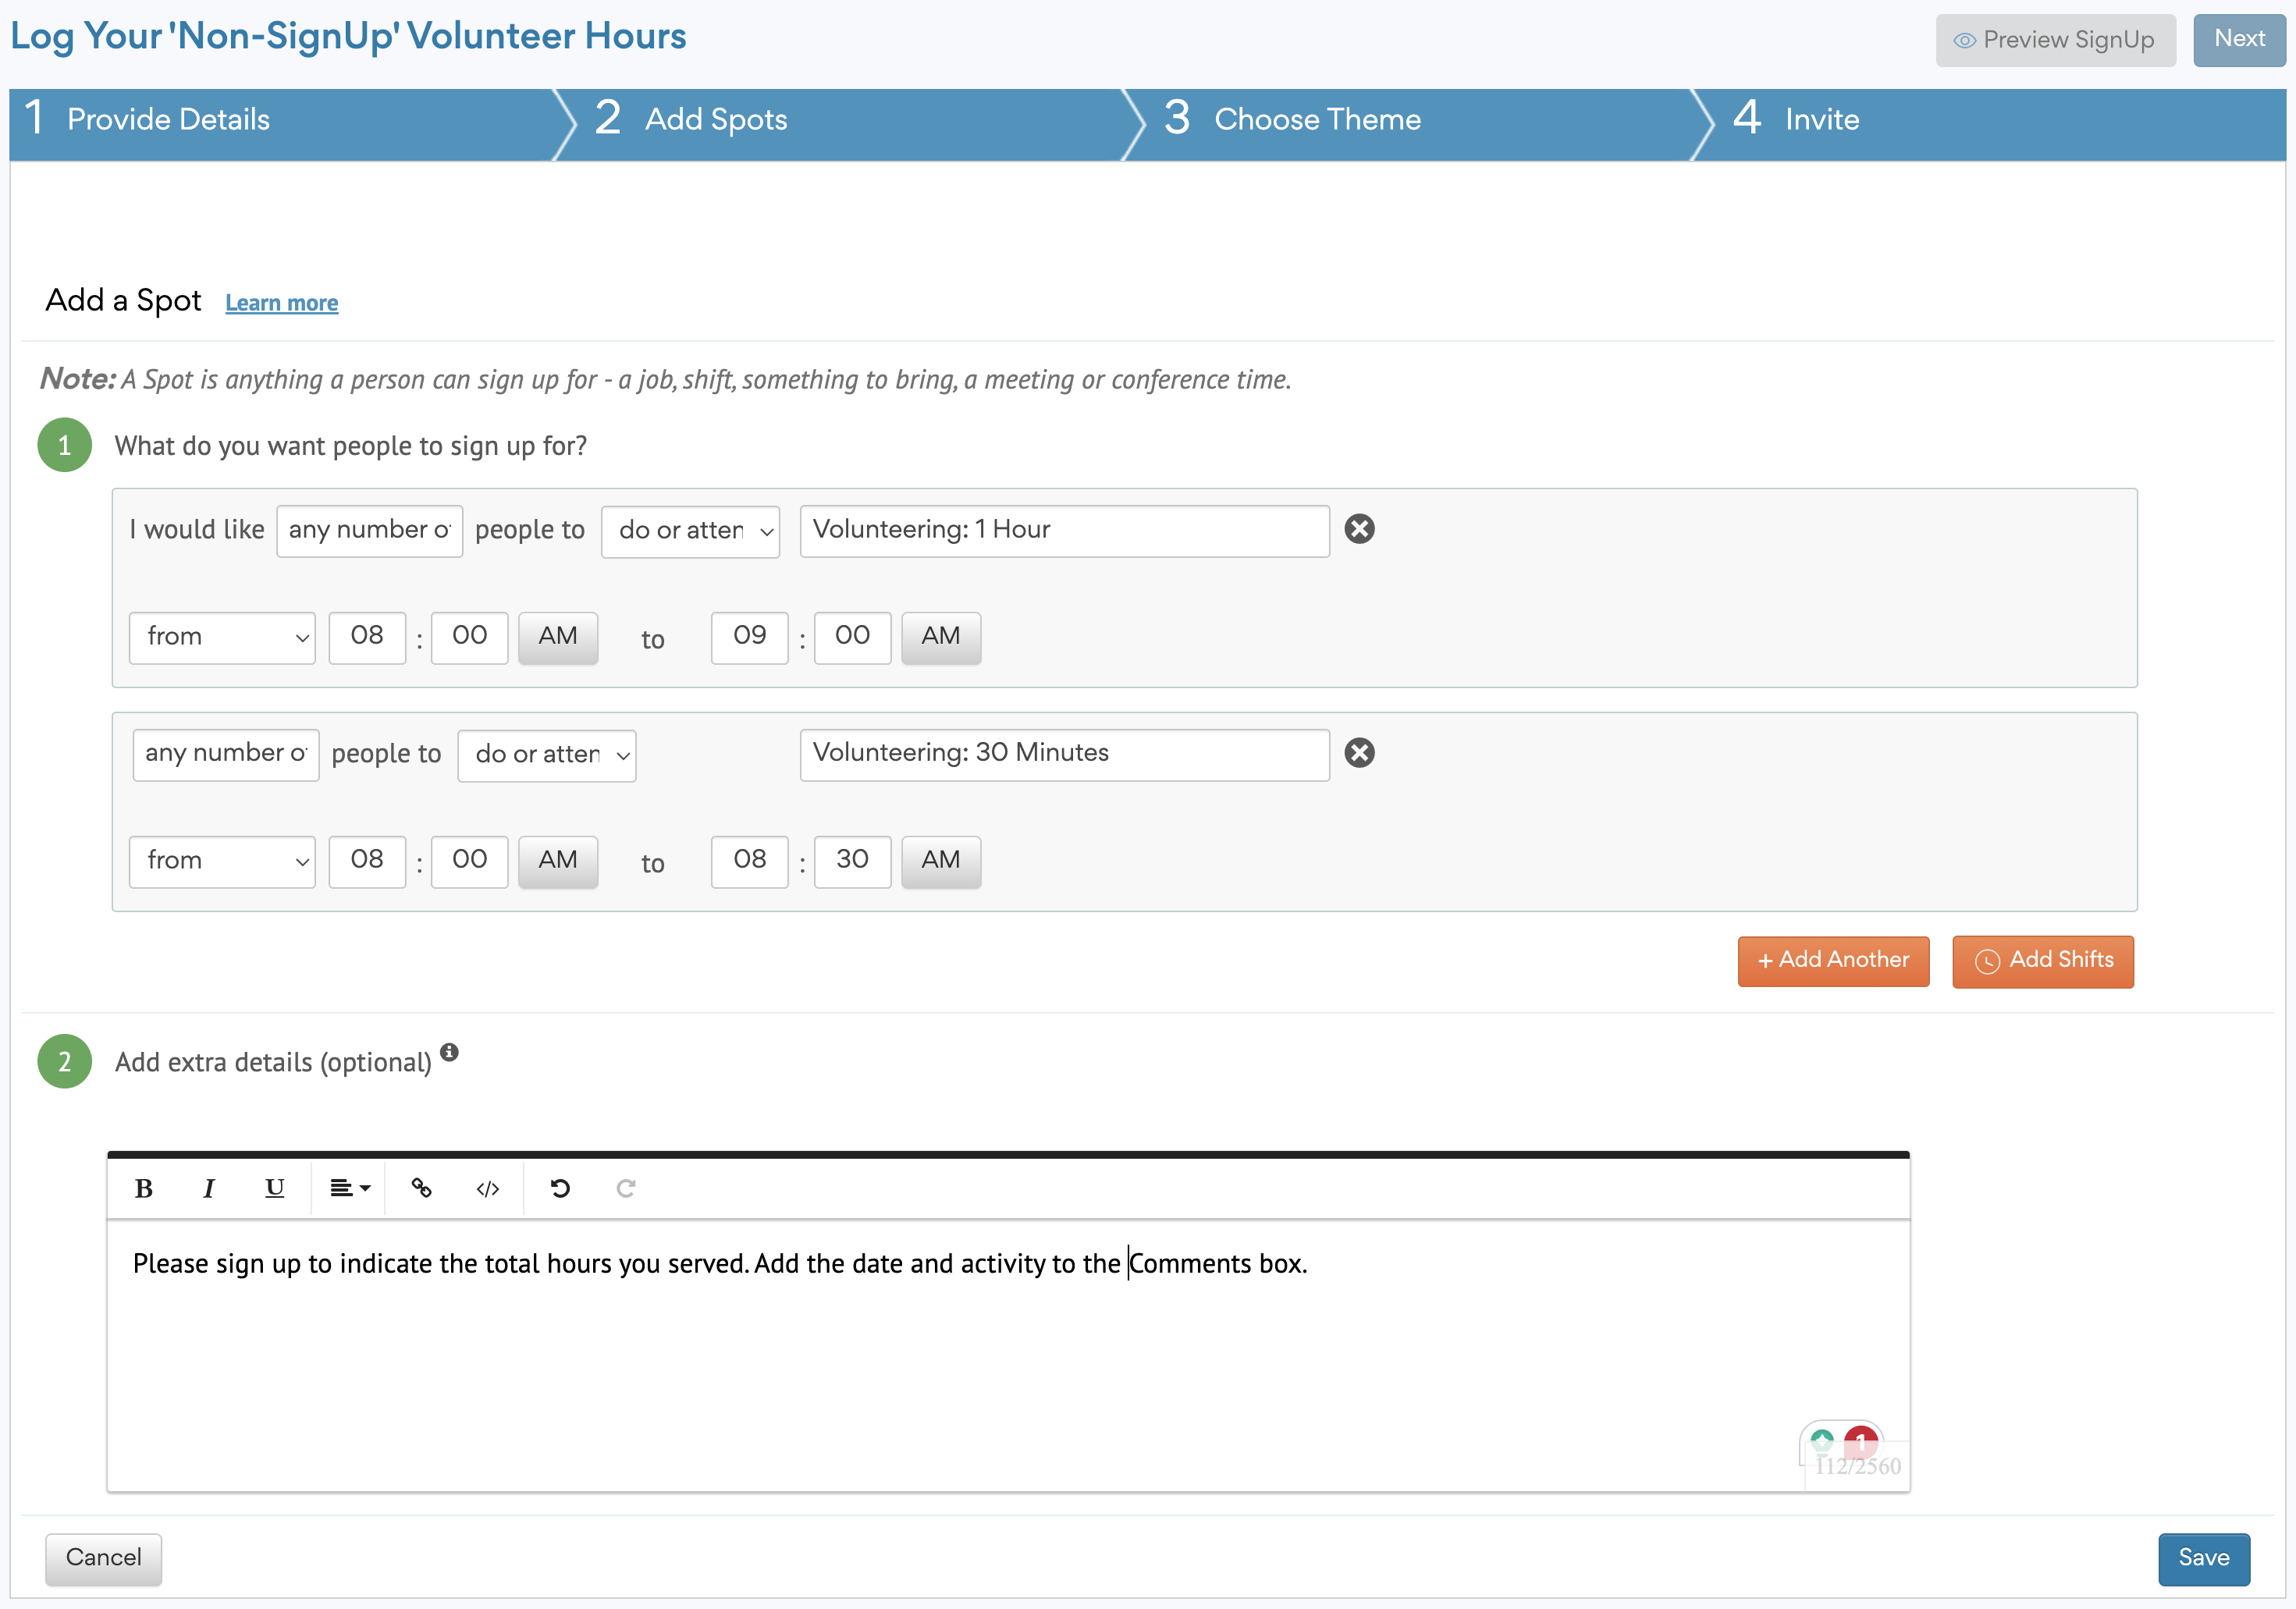Toggle end AM/PM for 1 Hour spot
Viewport: 2296px width, 1609px height.
tap(941, 638)
